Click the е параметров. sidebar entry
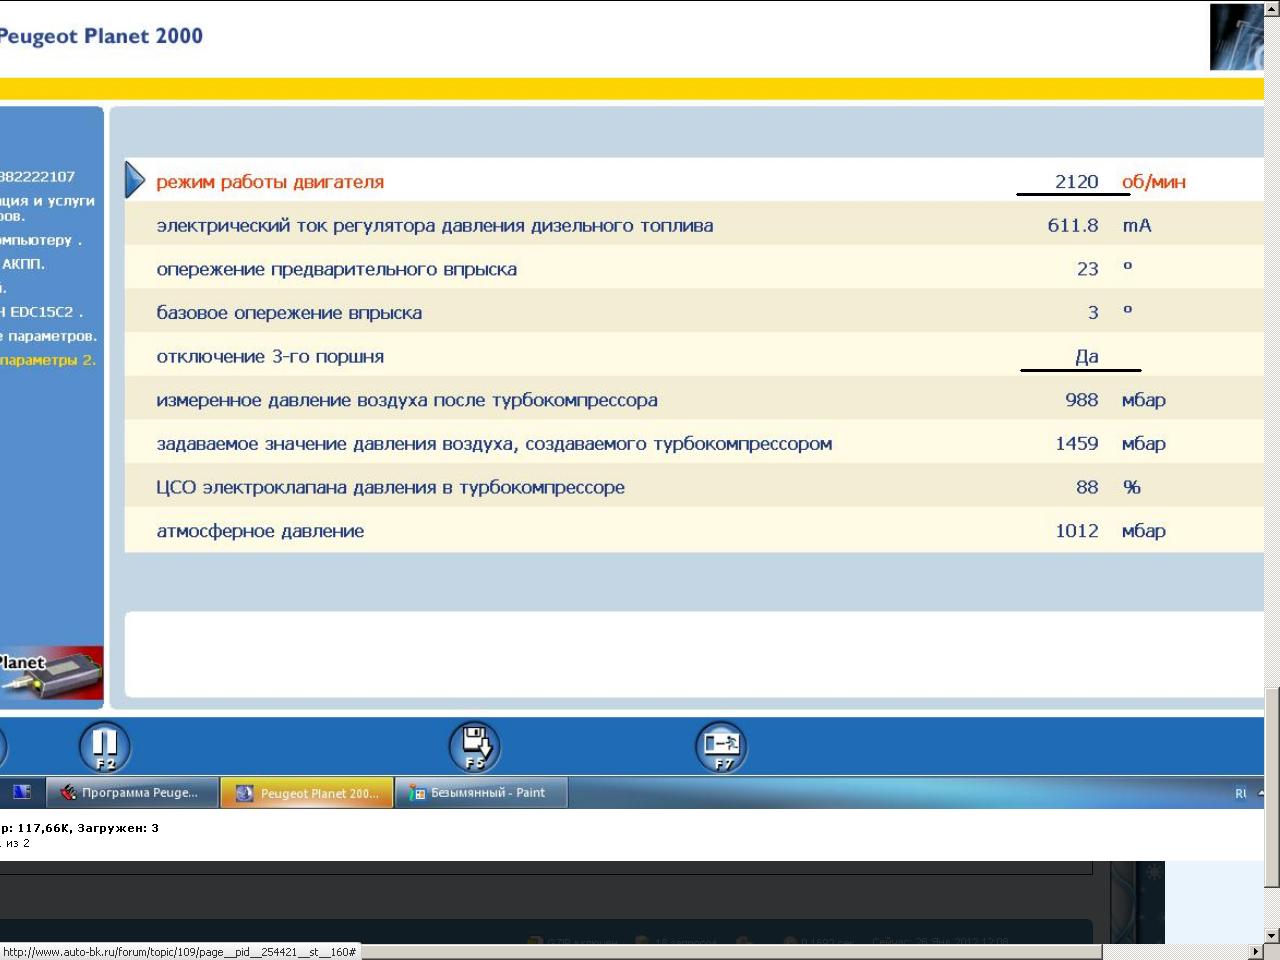 [x=49, y=336]
